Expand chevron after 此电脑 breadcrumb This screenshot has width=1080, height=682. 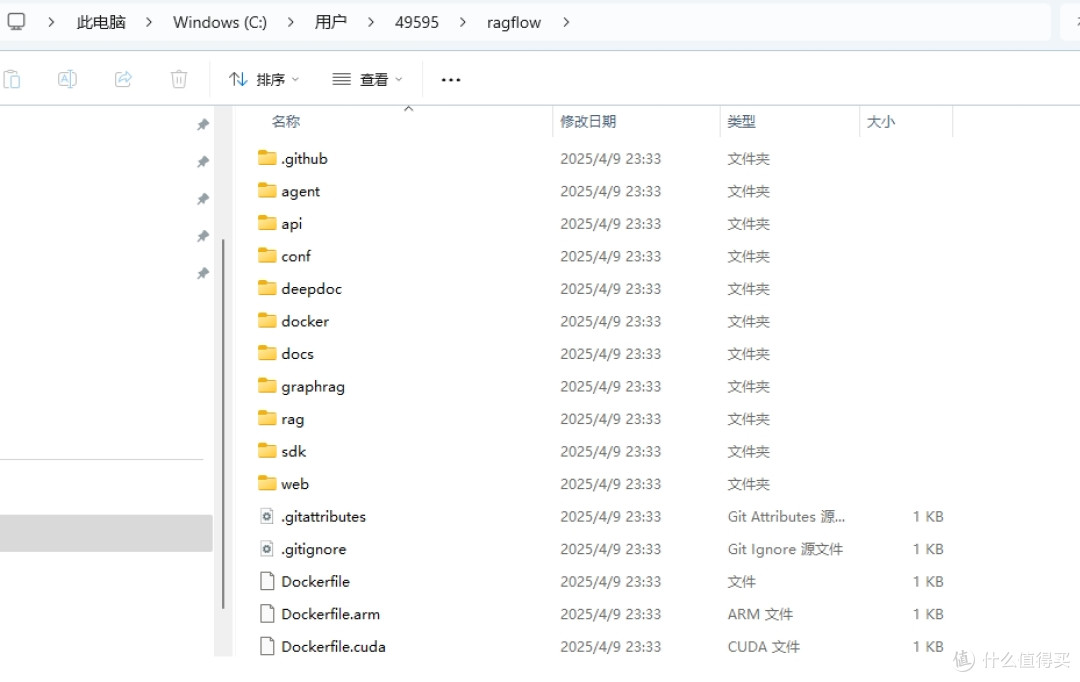click(x=149, y=23)
